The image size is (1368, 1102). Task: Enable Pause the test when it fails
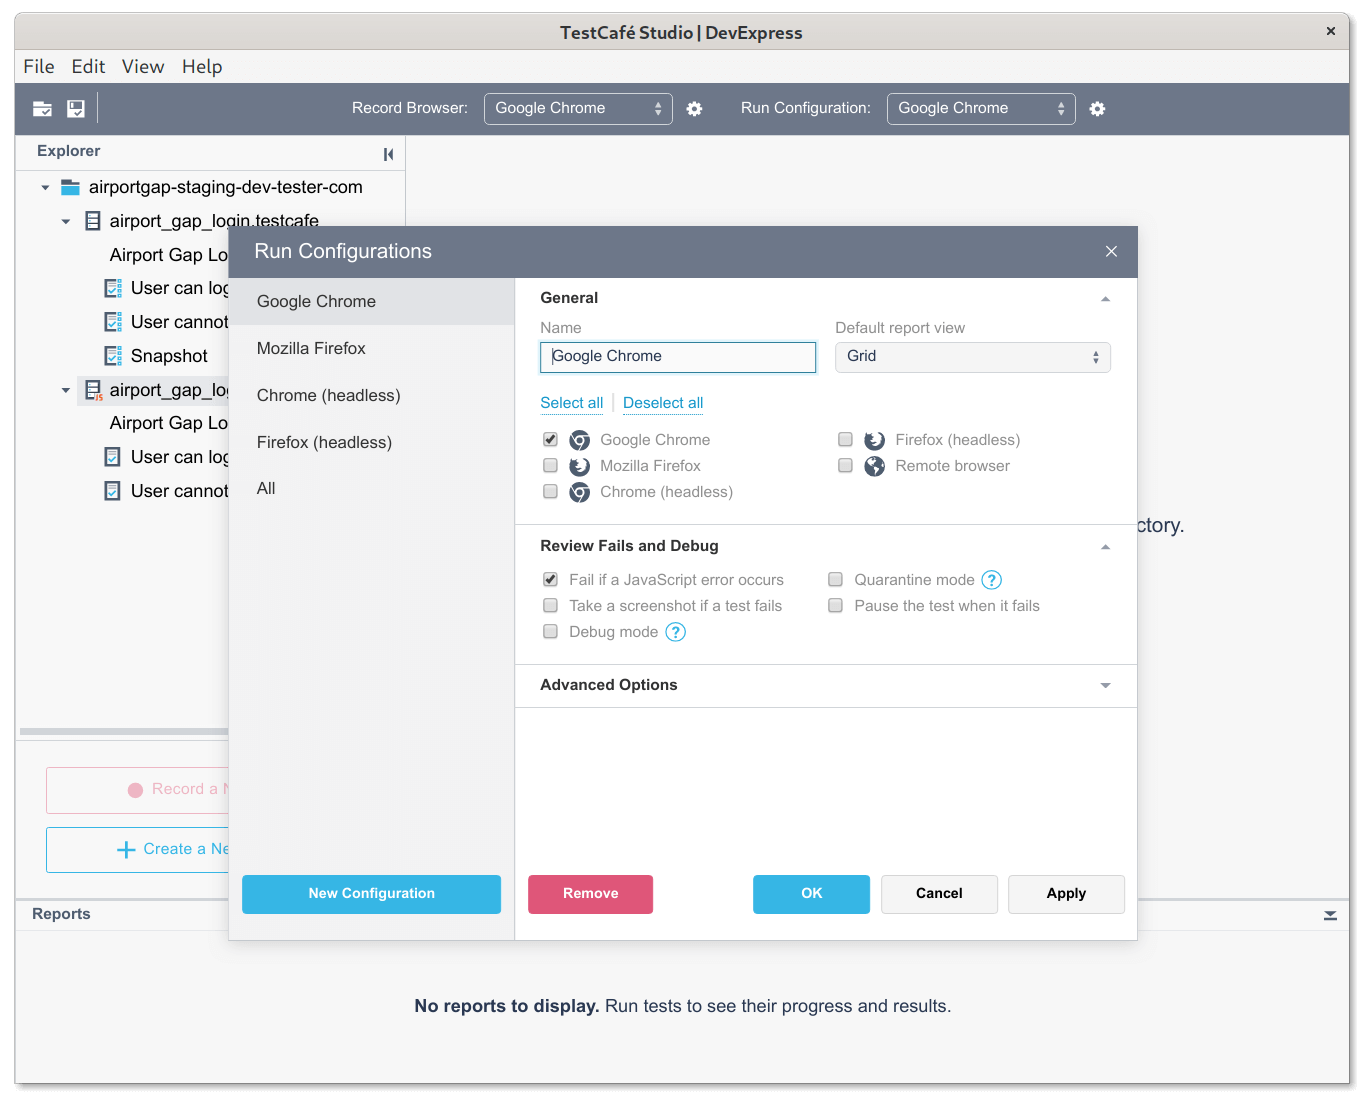tap(835, 606)
